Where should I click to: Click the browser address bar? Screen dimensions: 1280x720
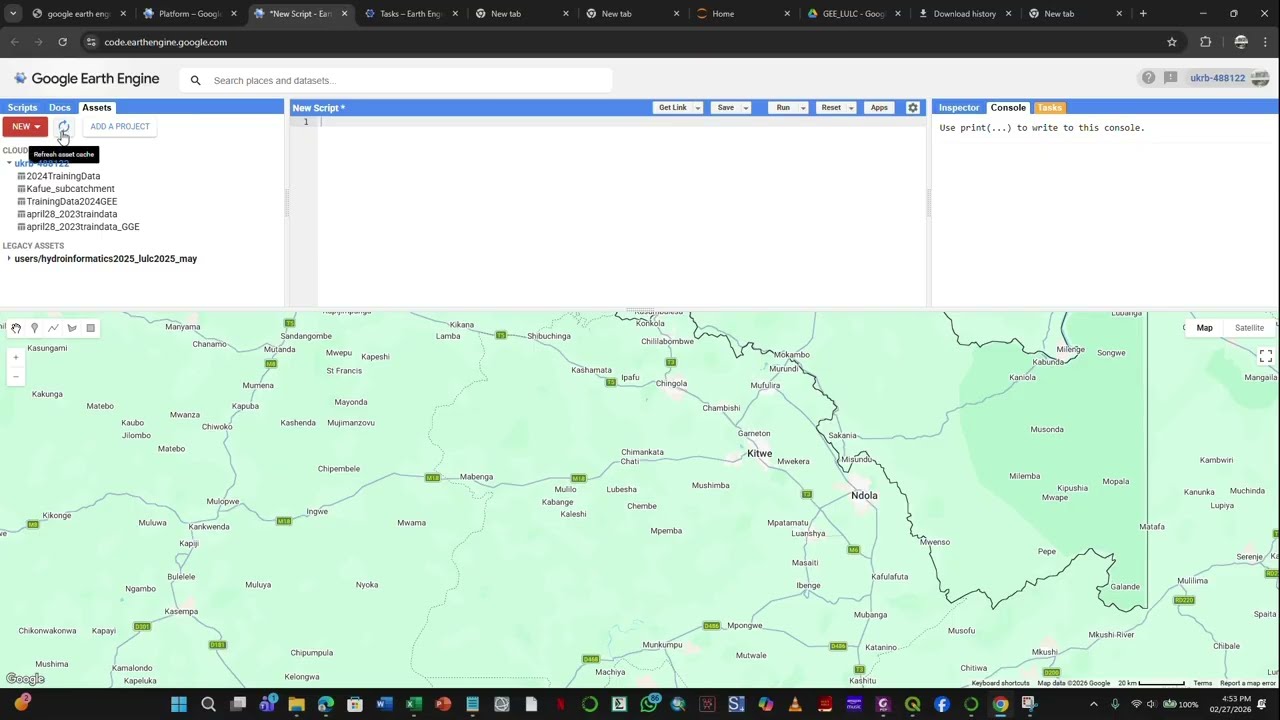(x=620, y=42)
